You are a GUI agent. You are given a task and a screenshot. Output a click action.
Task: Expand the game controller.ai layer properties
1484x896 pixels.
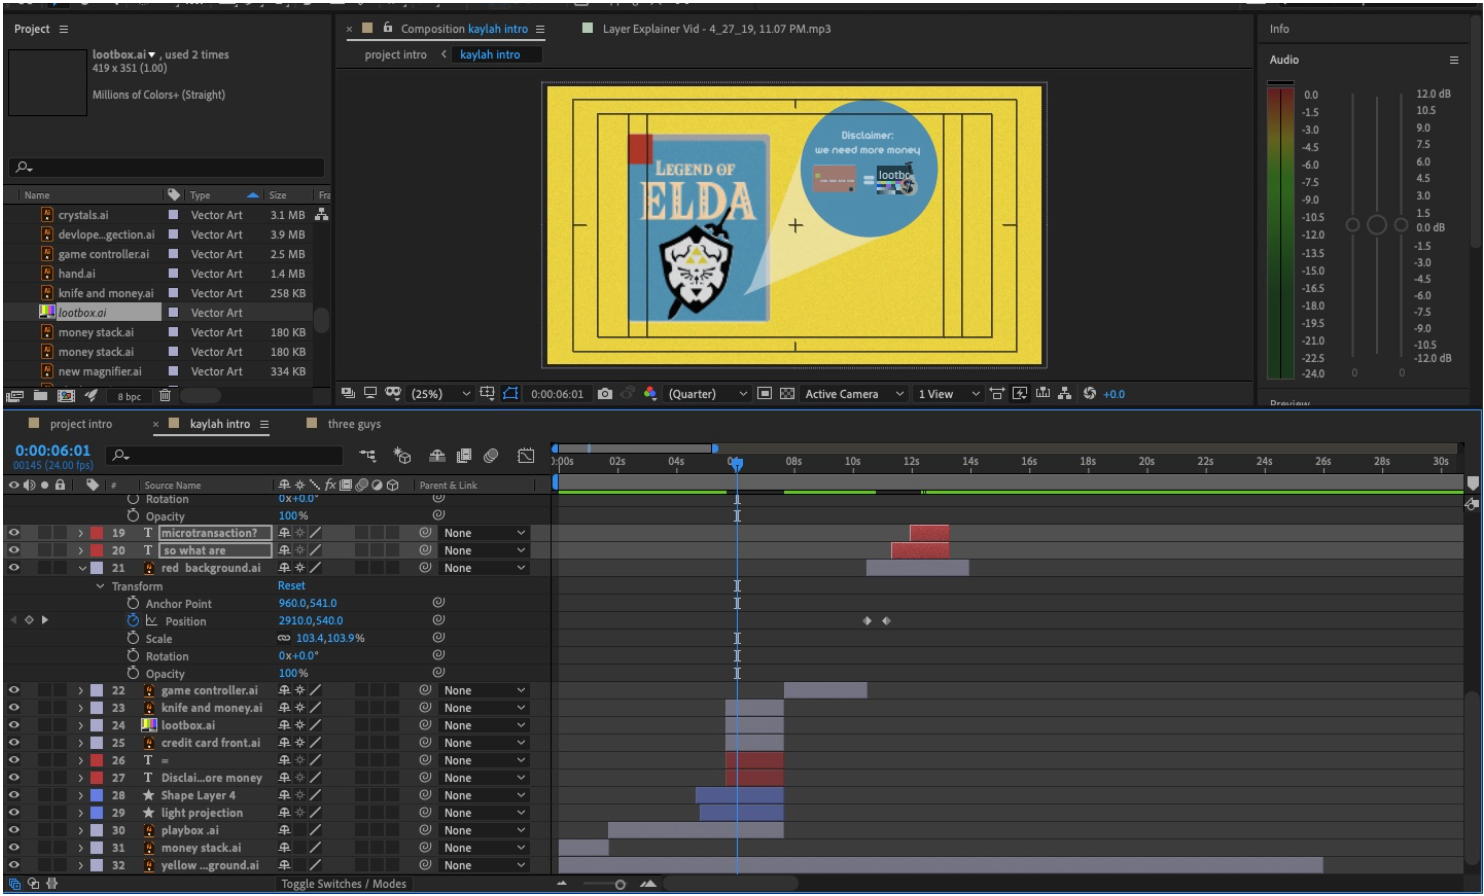(81, 690)
